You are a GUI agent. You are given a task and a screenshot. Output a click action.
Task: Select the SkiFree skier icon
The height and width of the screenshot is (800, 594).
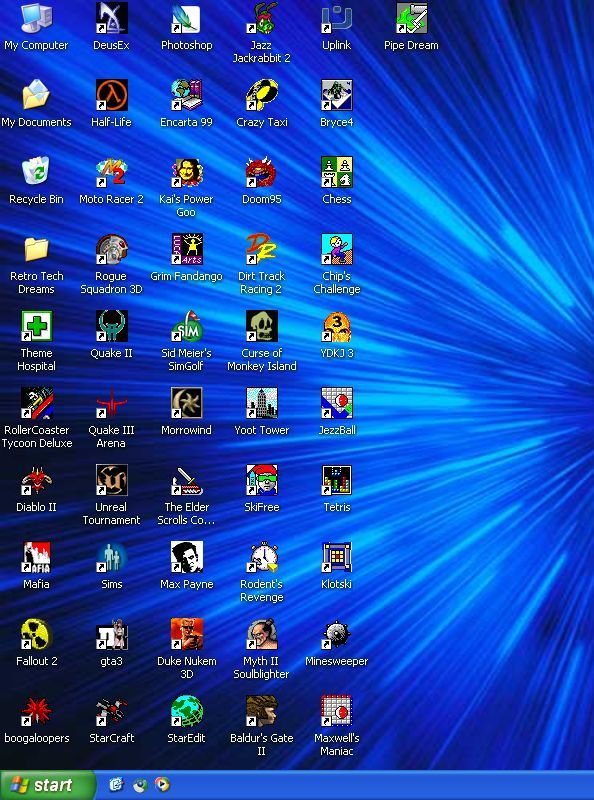(261, 481)
